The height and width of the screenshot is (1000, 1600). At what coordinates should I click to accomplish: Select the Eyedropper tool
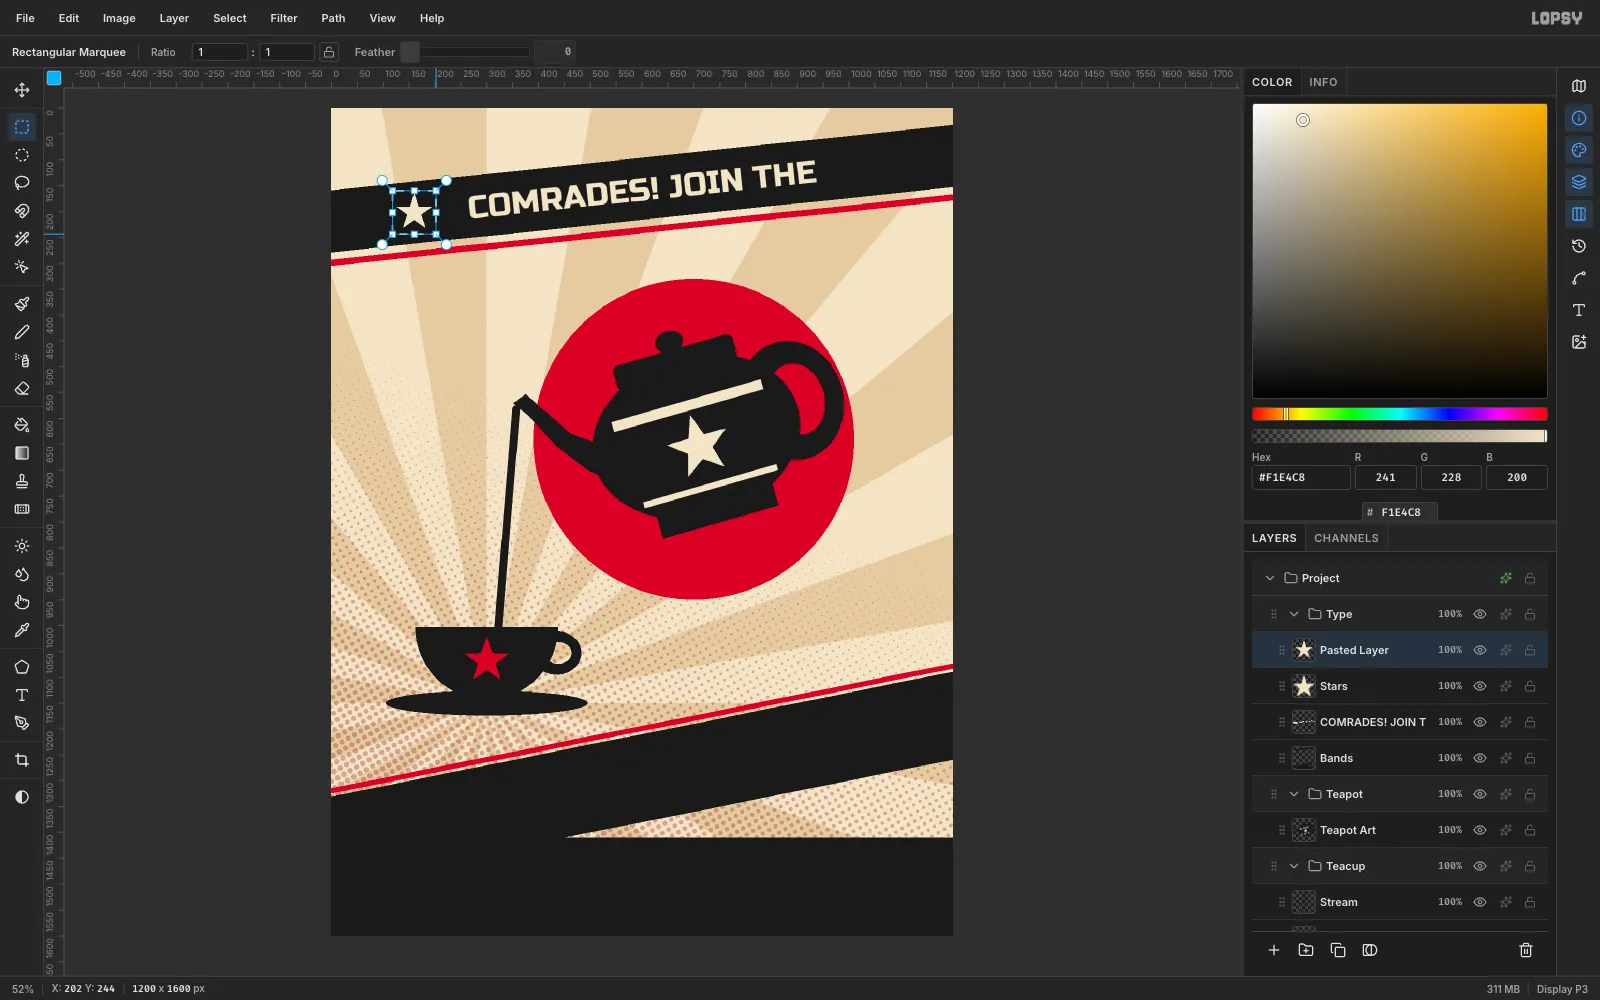click(22, 630)
